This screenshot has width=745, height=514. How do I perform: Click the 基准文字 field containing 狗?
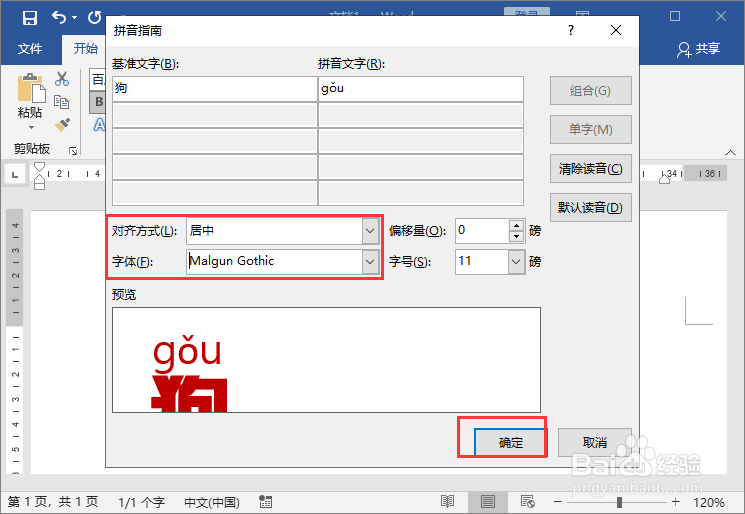click(x=215, y=89)
